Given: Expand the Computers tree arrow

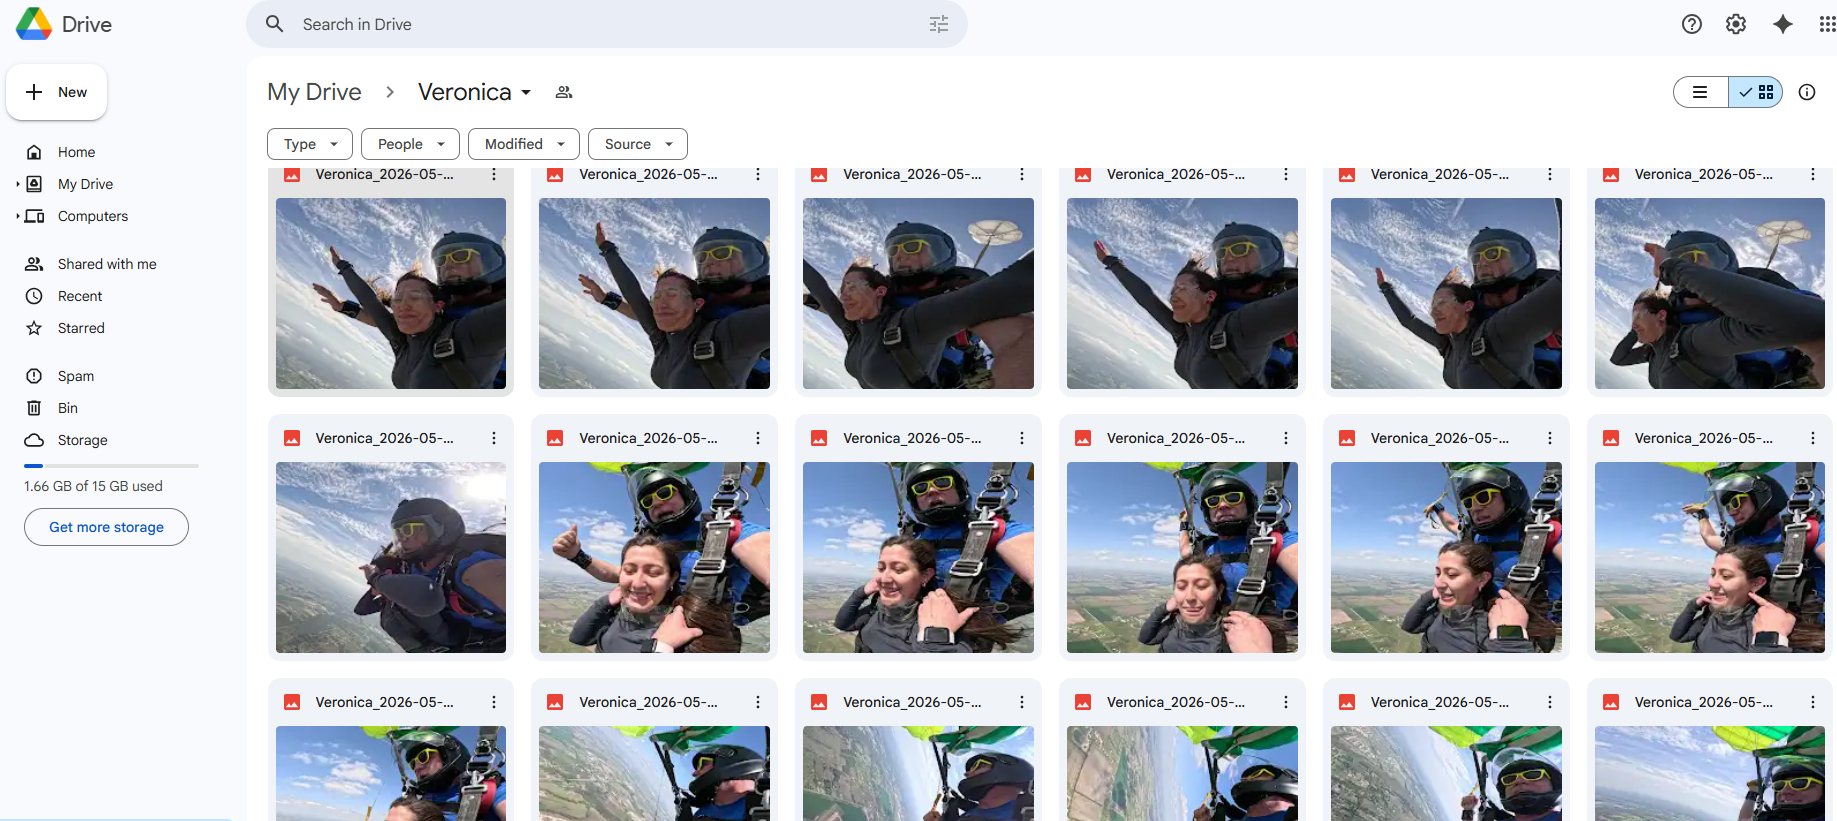Looking at the screenshot, I should [x=18, y=216].
